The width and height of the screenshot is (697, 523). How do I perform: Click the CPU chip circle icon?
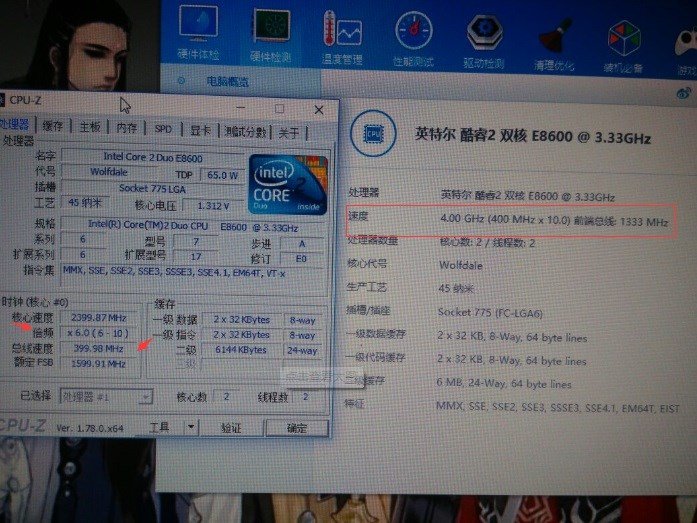pos(373,133)
